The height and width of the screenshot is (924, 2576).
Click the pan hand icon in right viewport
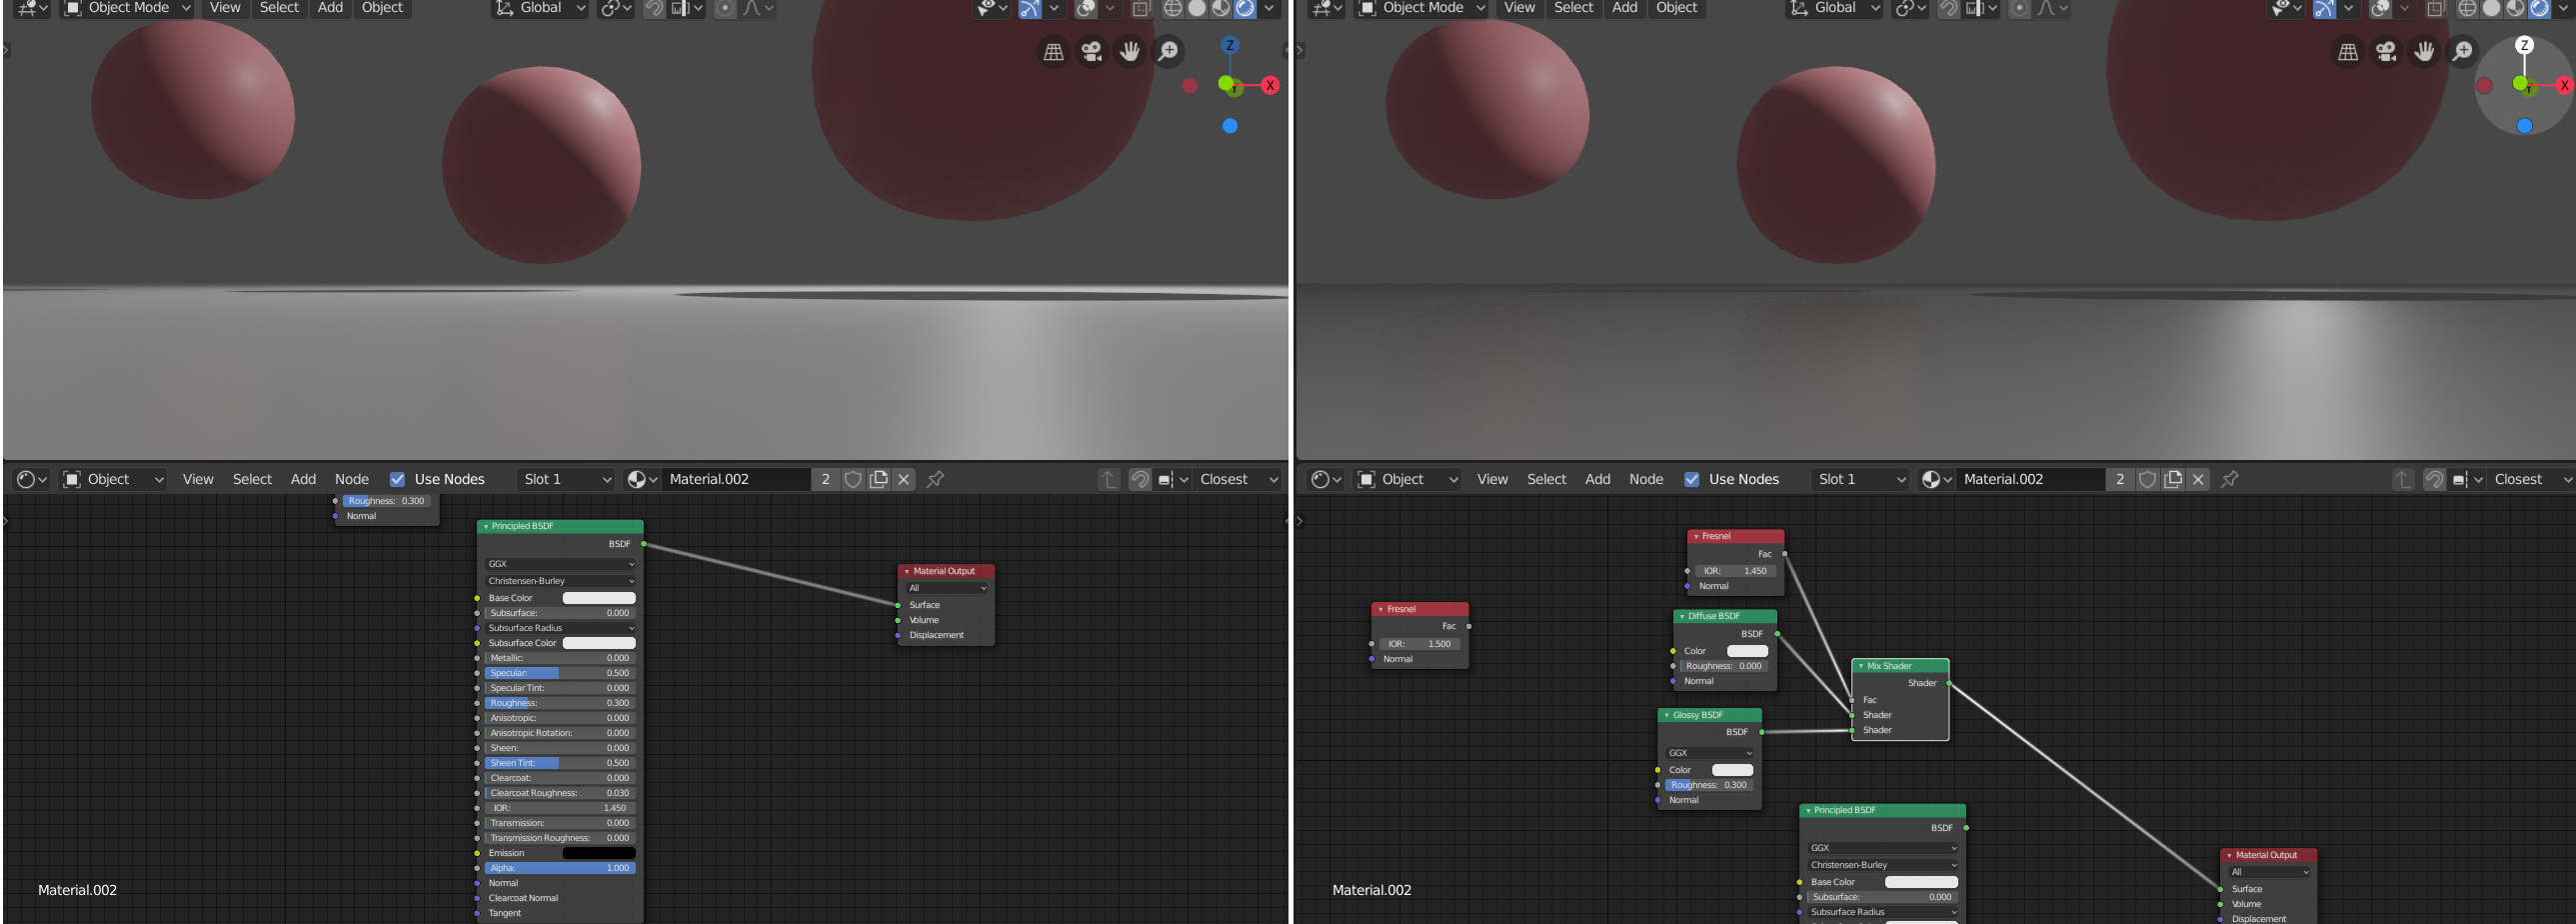coord(2425,51)
